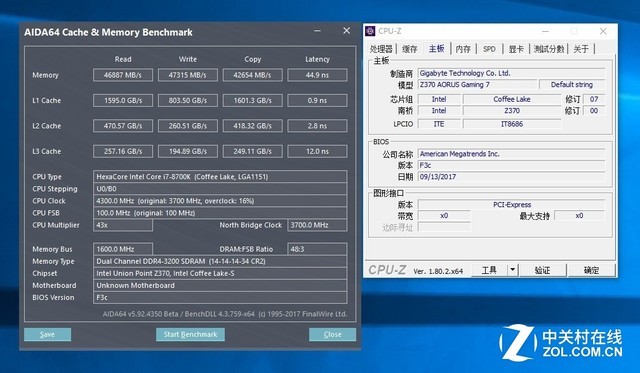Select L3 Cache latency 12.0 ns
Image resolution: width=640 pixels, height=373 pixels.
coord(318,151)
